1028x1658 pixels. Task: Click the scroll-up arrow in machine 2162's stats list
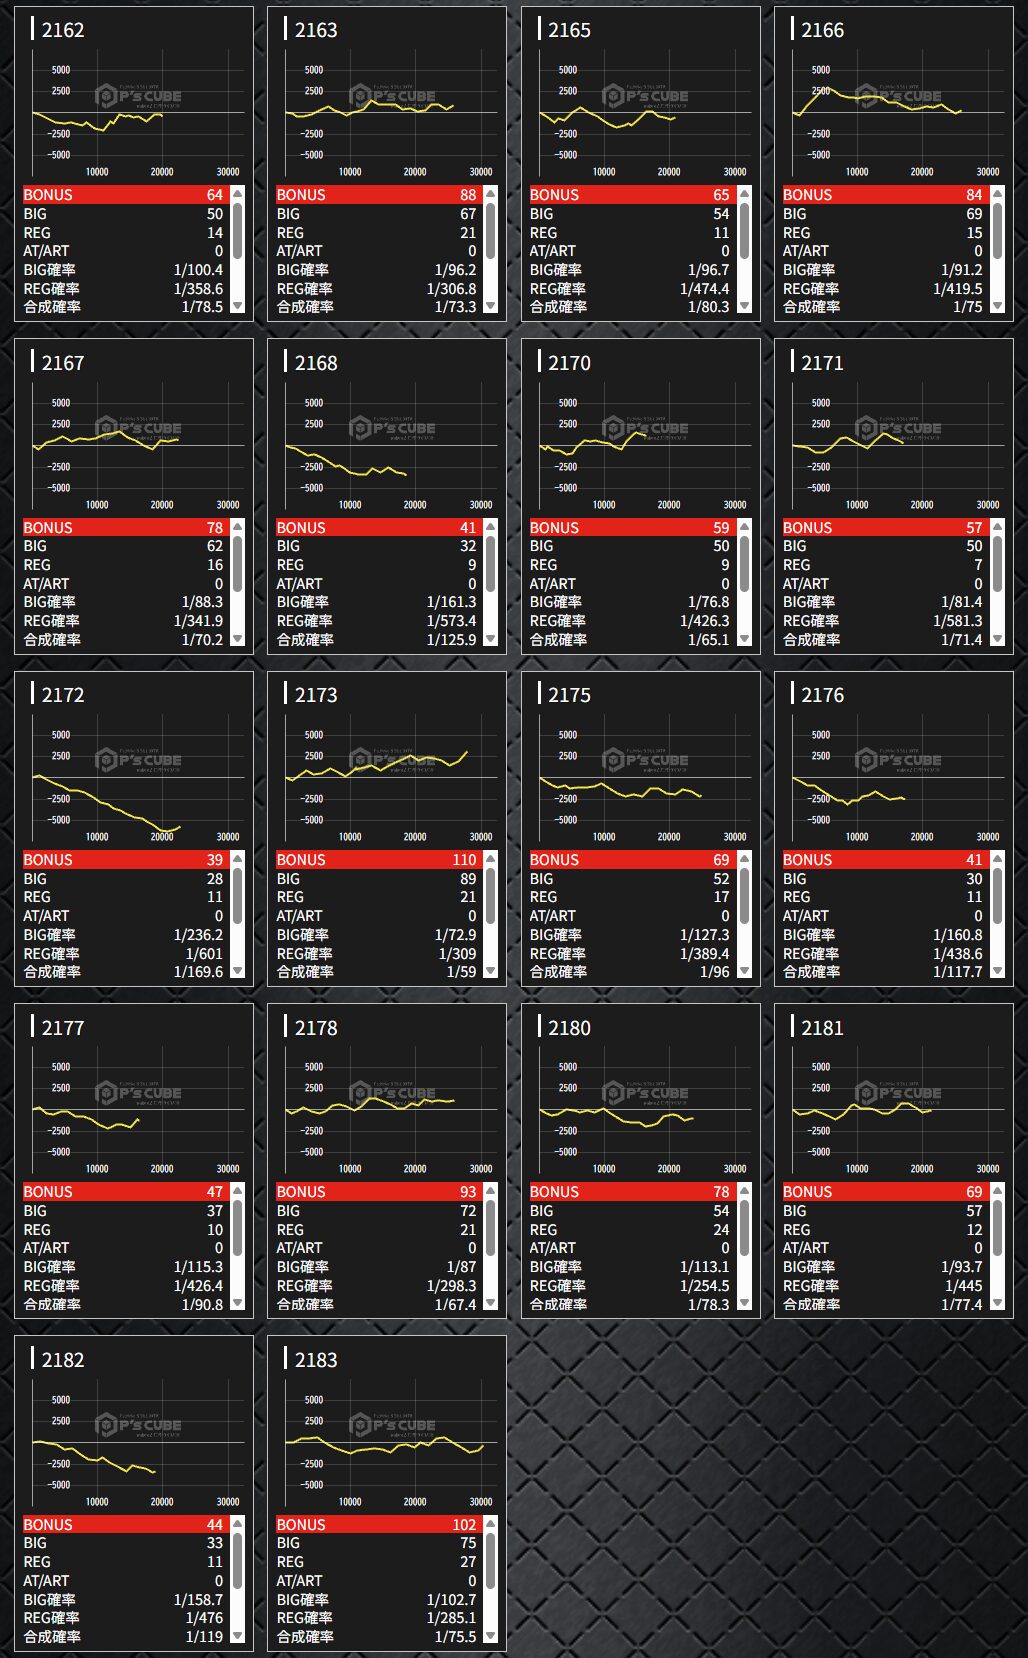point(237,193)
